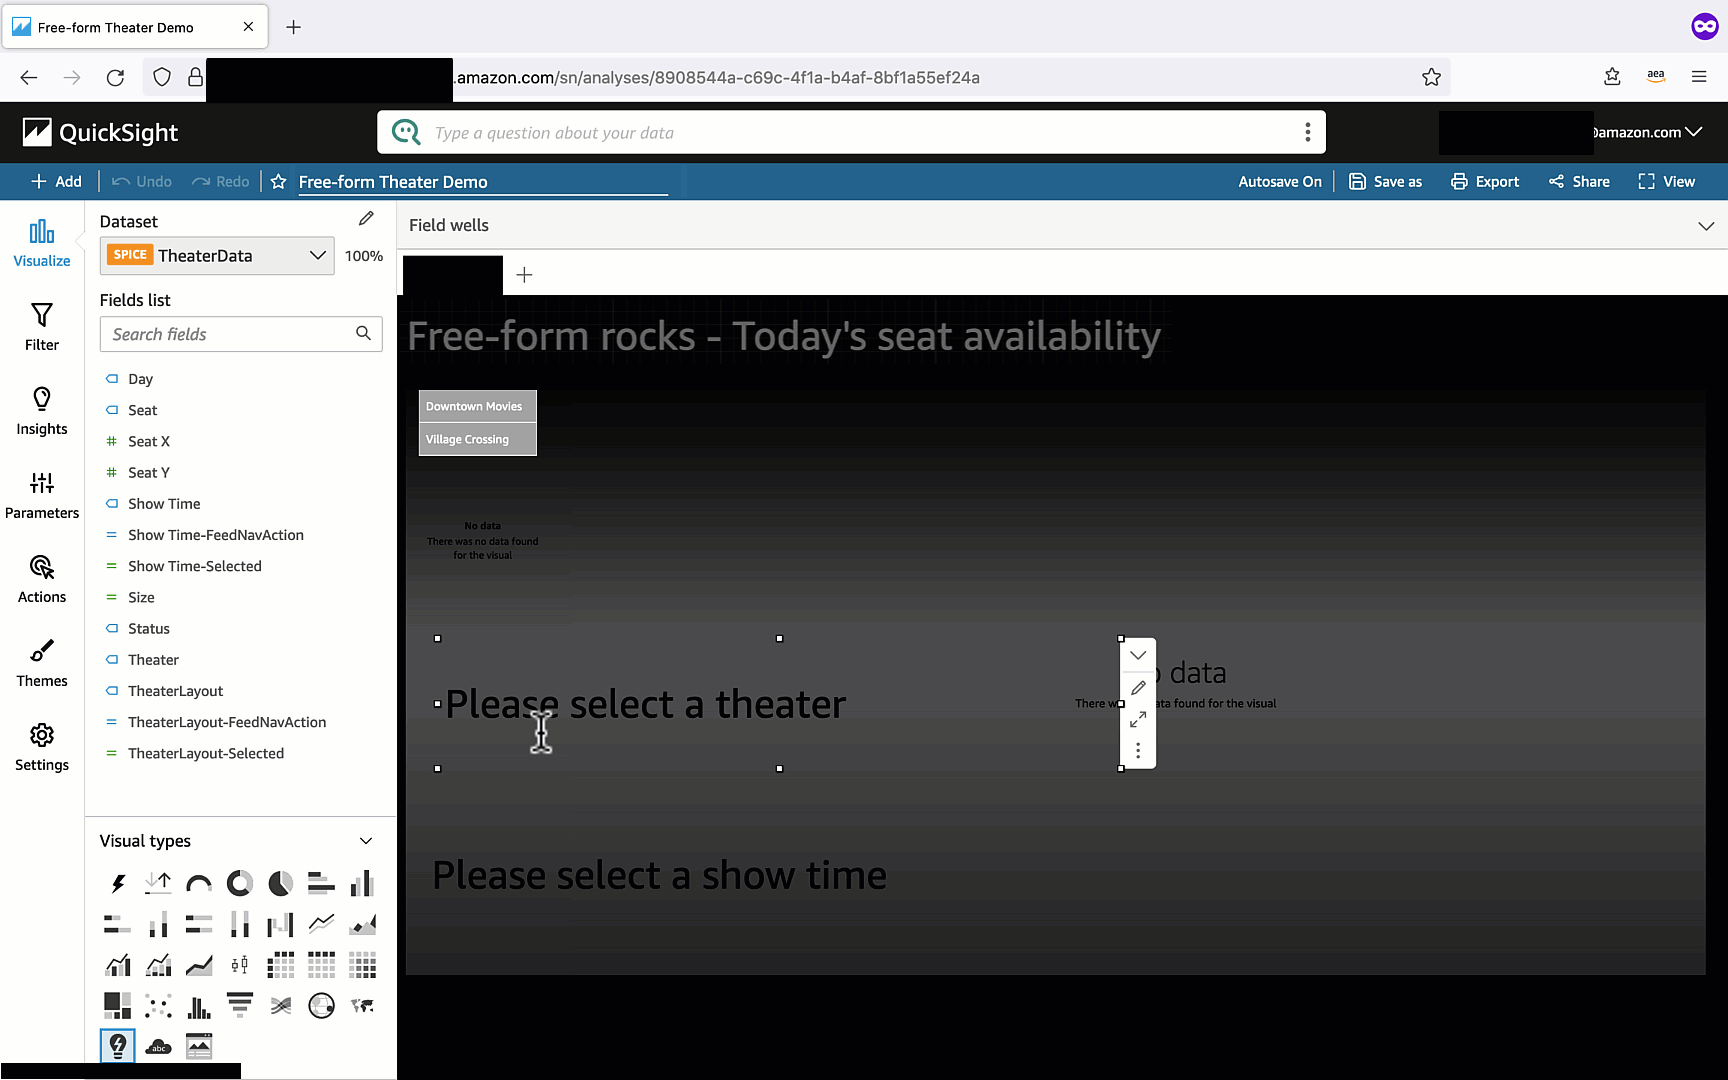Select the Custom visual content type
The width and height of the screenshot is (1728, 1080).
coord(199,1046)
